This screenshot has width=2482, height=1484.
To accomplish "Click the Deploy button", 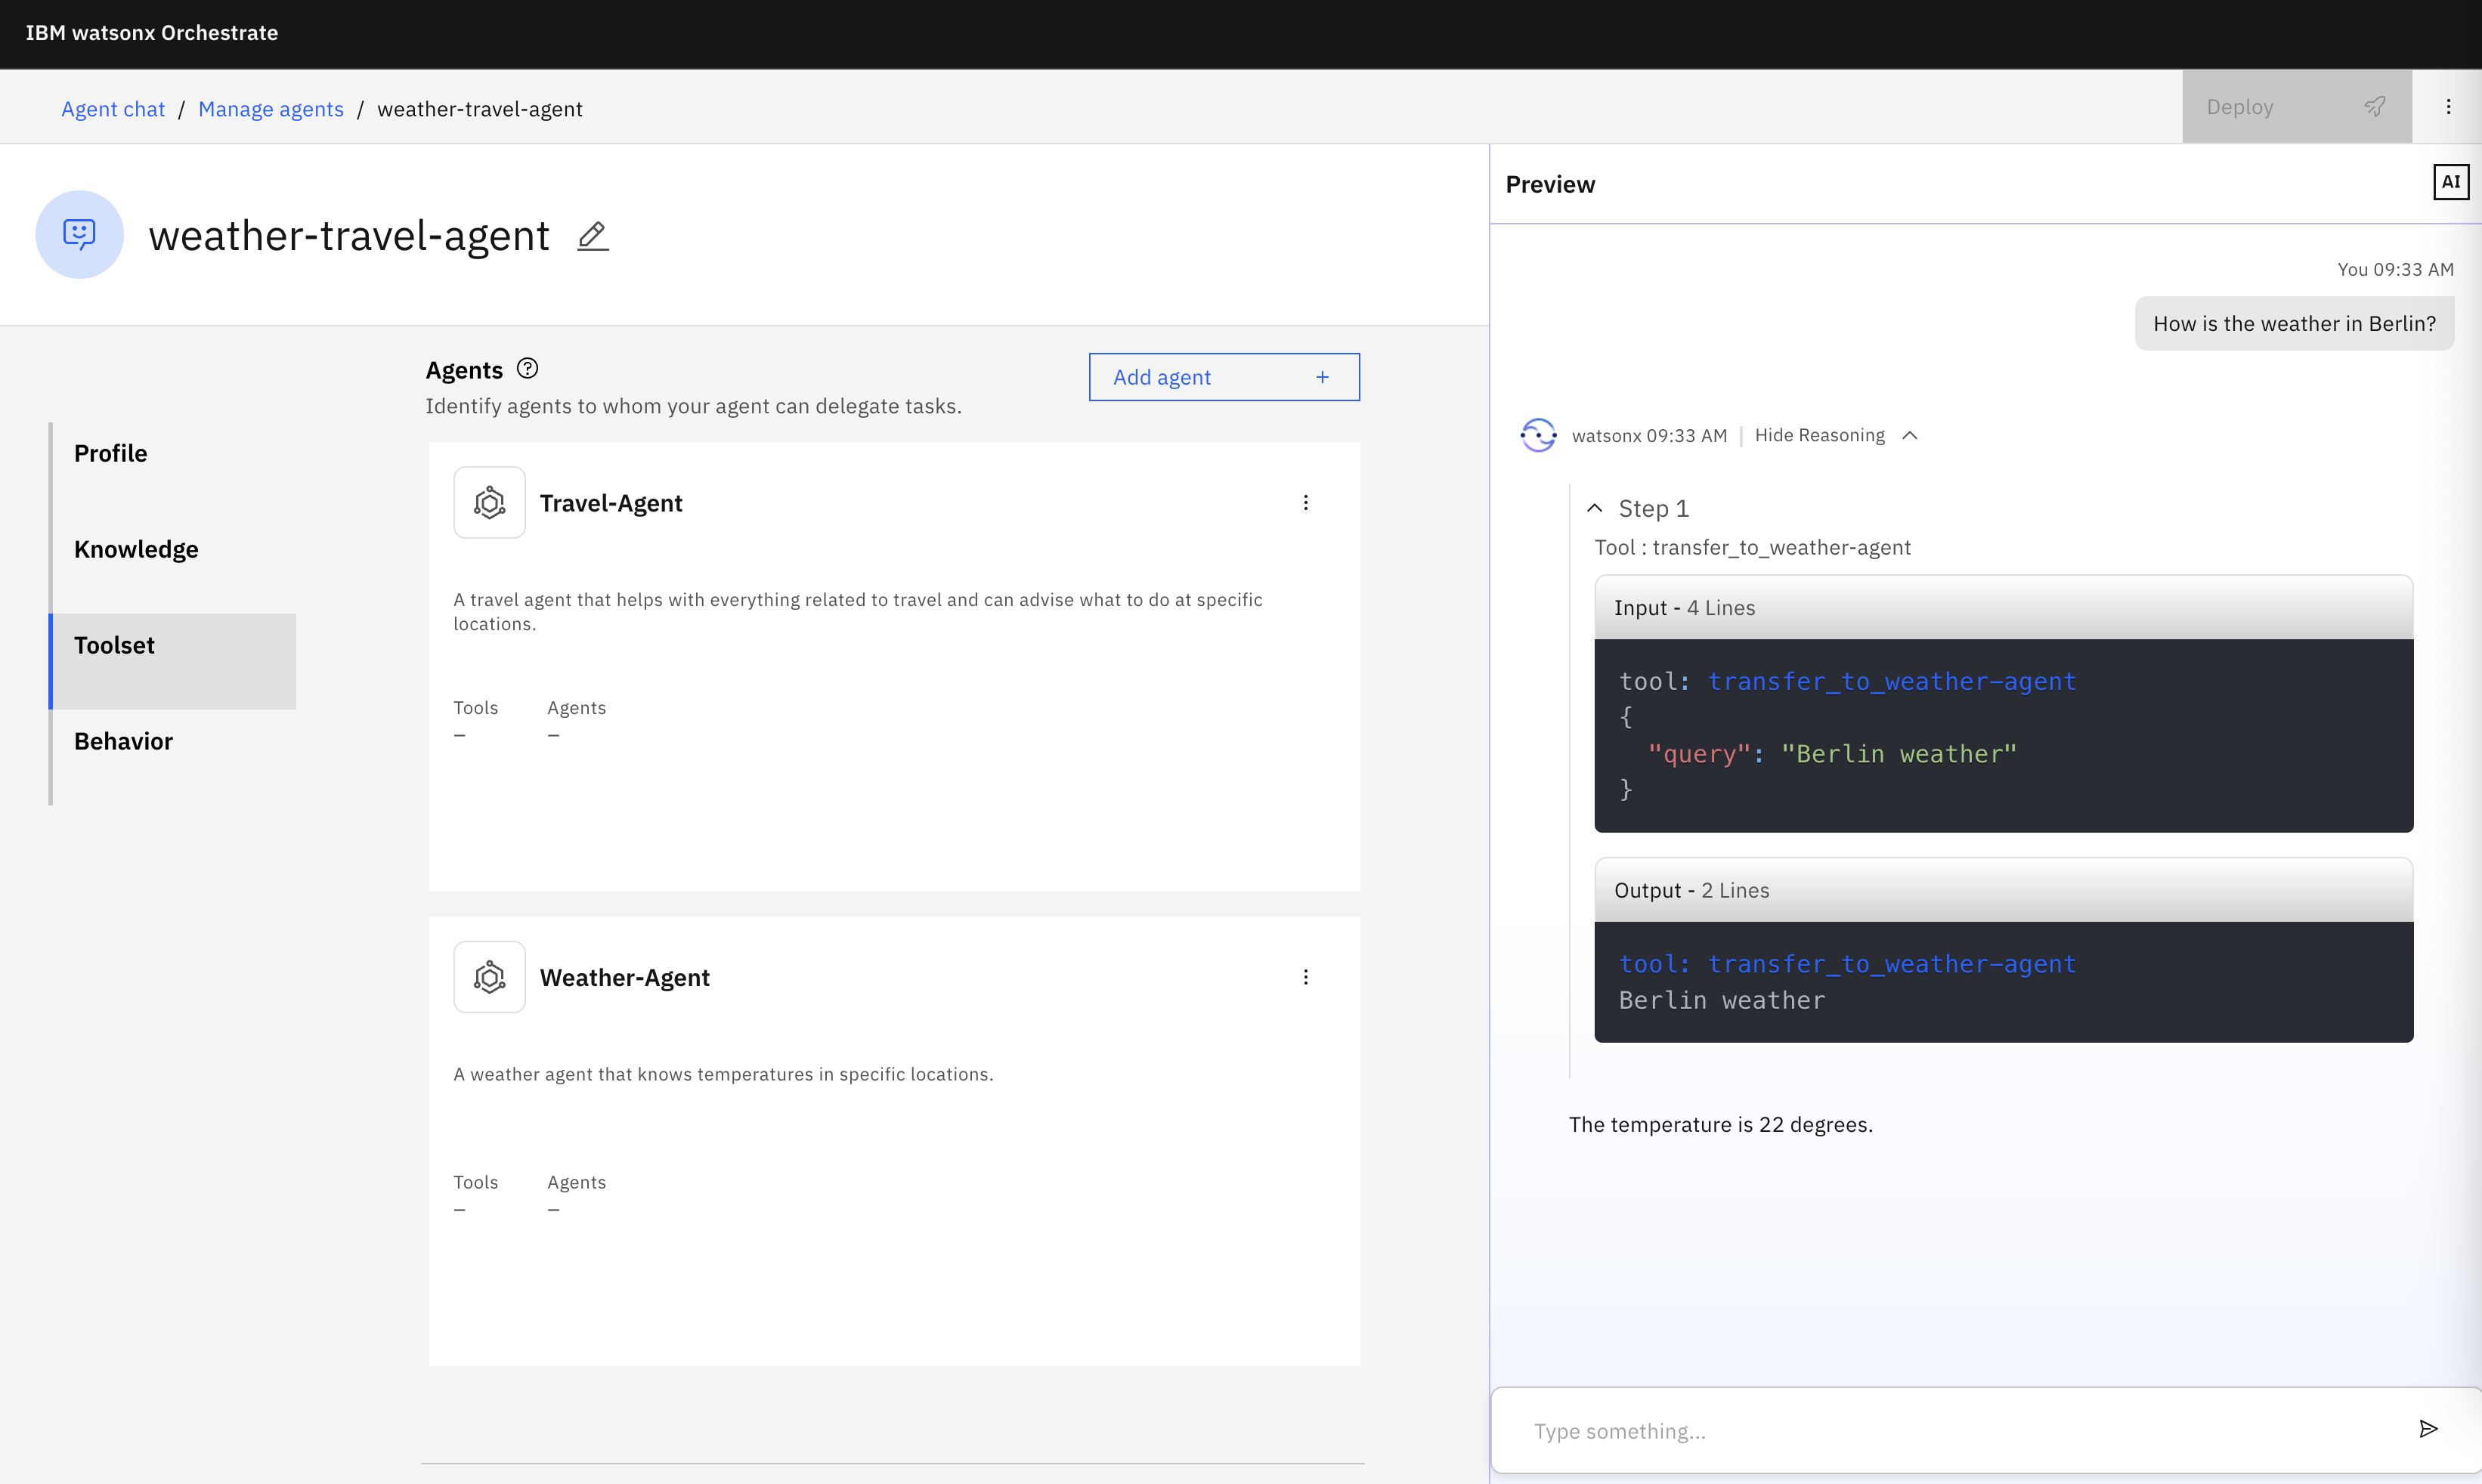I will click(x=2296, y=107).
